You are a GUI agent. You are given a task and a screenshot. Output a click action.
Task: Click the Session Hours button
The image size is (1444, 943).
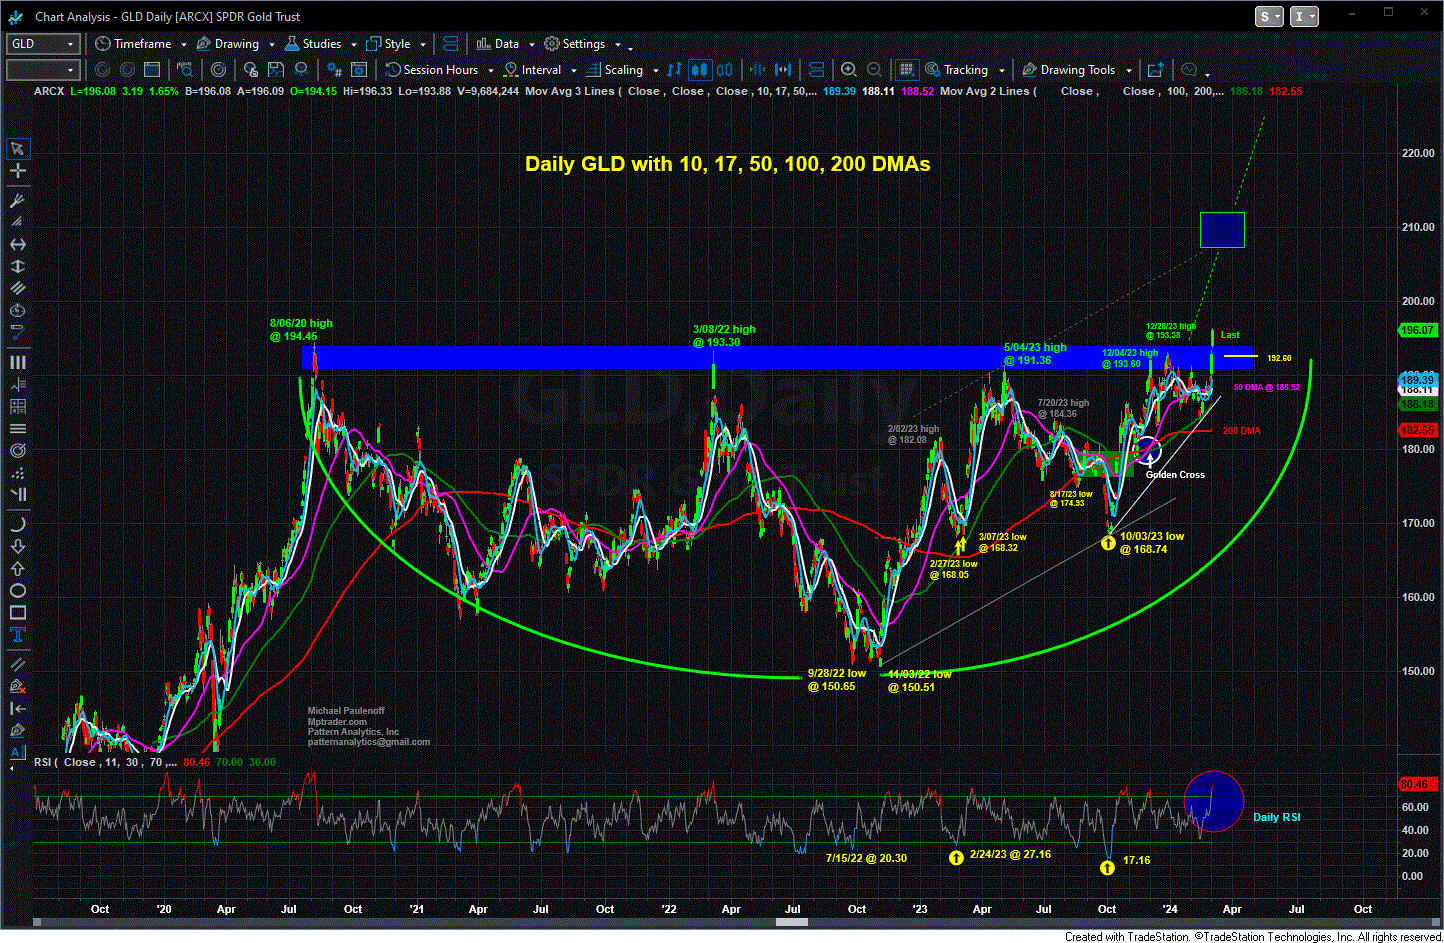point(432,70)
